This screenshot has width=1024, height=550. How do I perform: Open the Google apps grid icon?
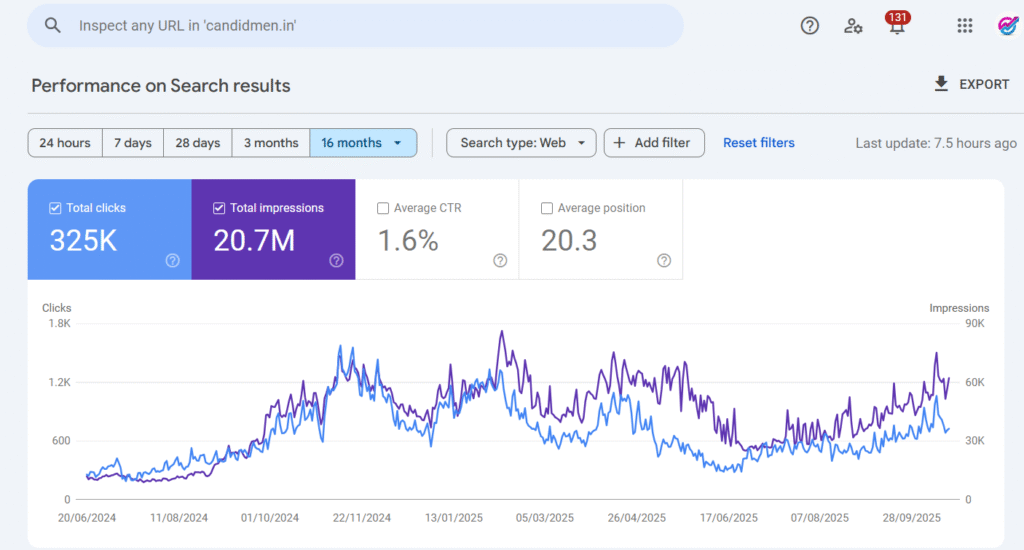965,26
